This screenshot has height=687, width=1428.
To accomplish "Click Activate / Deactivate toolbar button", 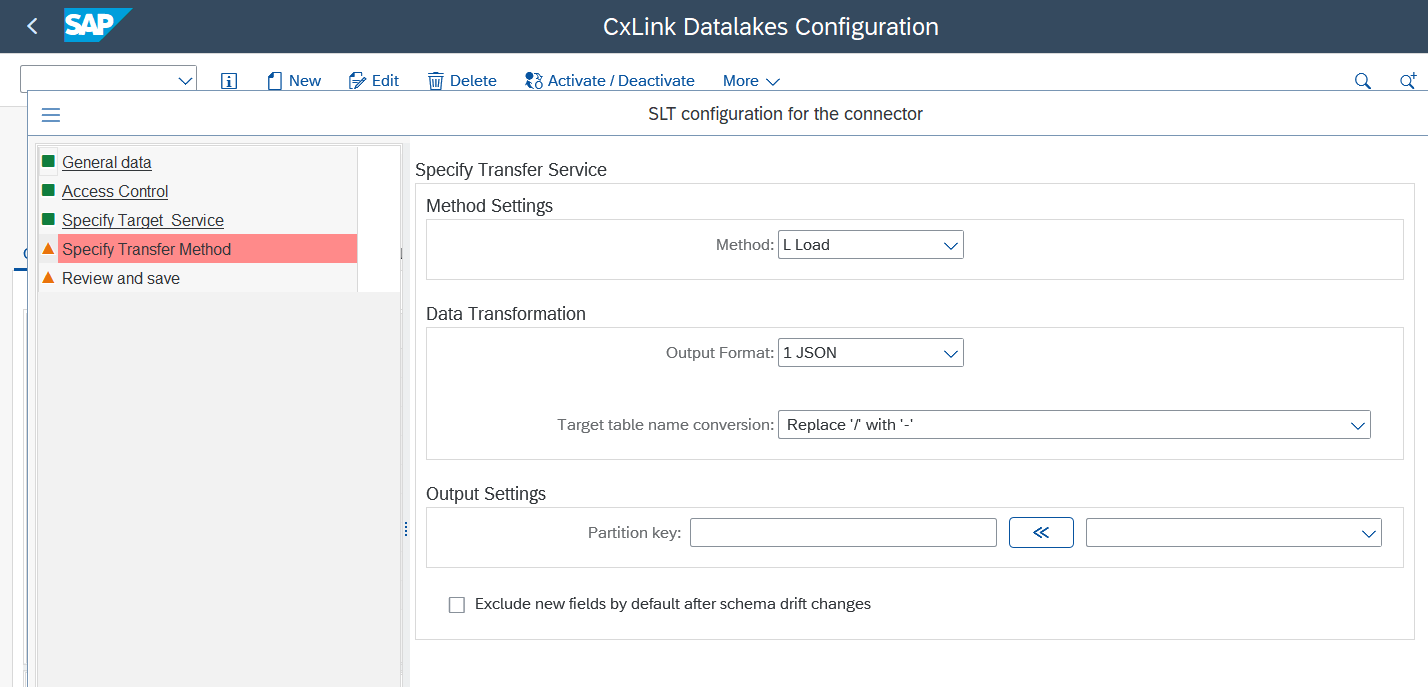I will coord(610,81).
